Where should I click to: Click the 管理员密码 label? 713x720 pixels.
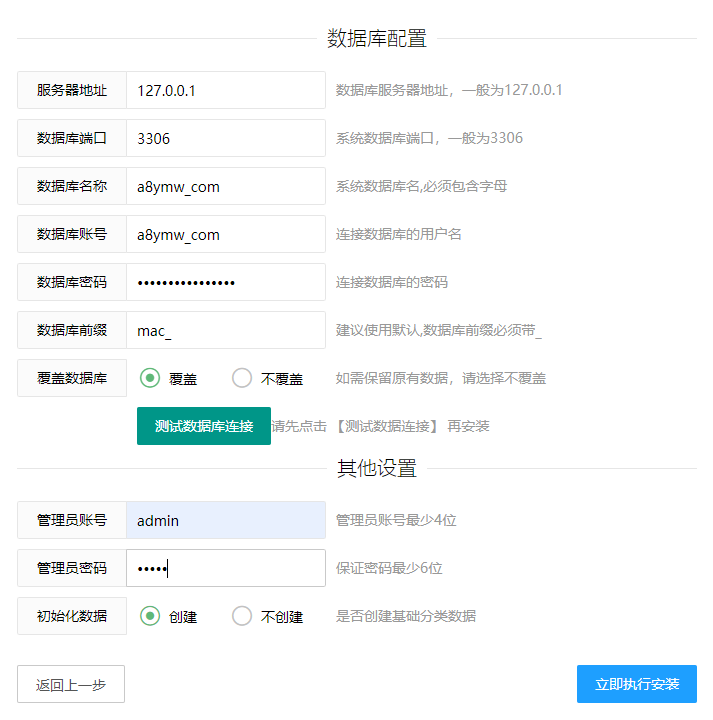(72, 568)
